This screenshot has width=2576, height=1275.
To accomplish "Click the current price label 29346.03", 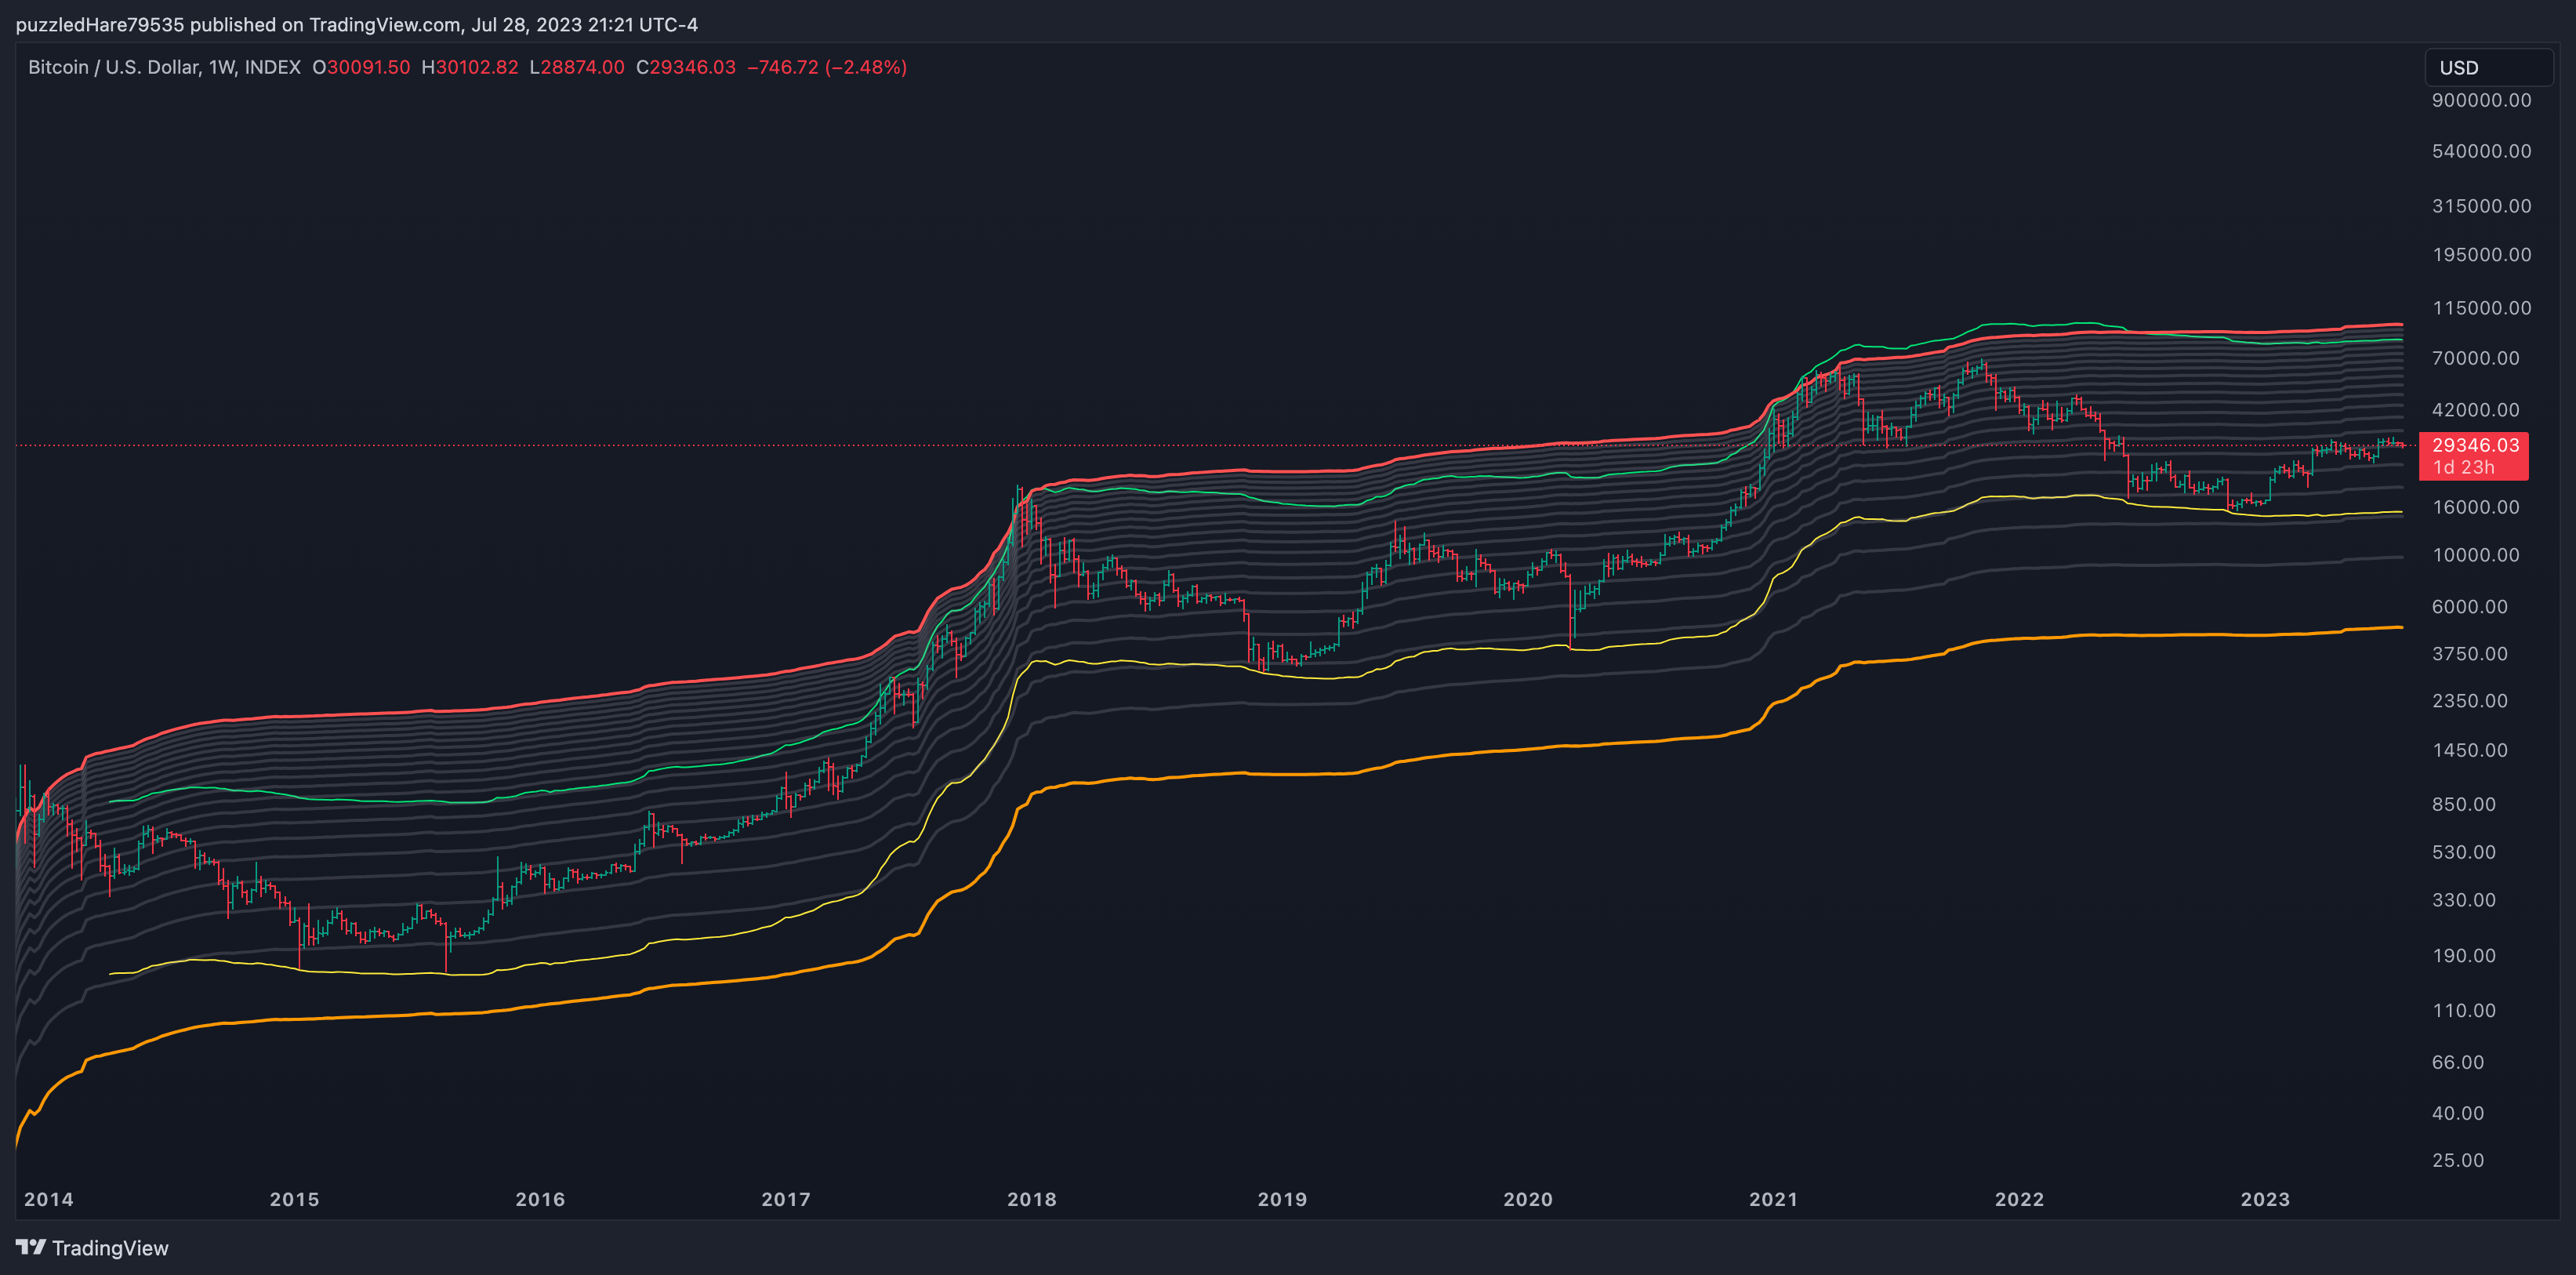I will click(2475, 445).
